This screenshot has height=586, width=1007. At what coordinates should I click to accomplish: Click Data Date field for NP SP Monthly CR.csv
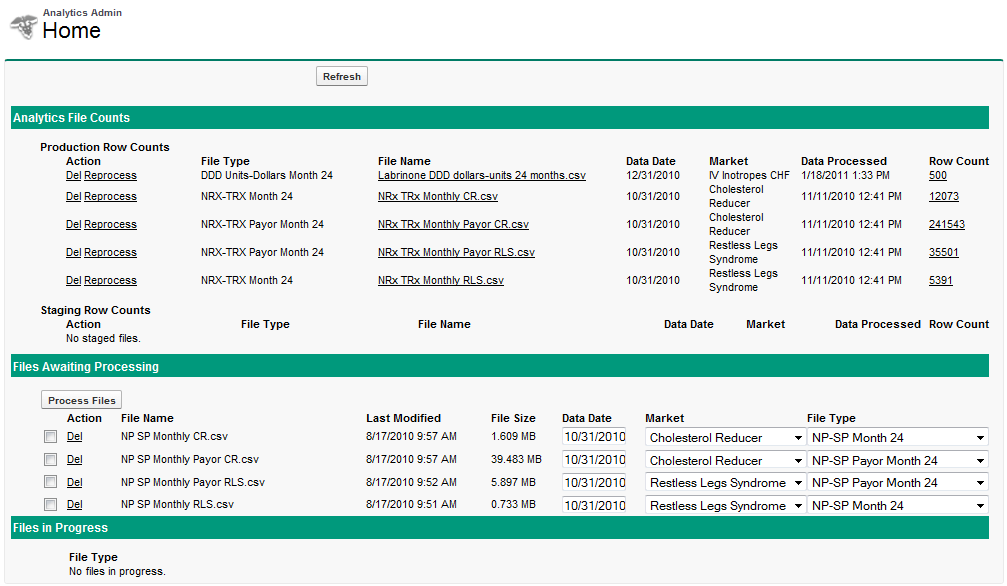(x=594, y=437)
